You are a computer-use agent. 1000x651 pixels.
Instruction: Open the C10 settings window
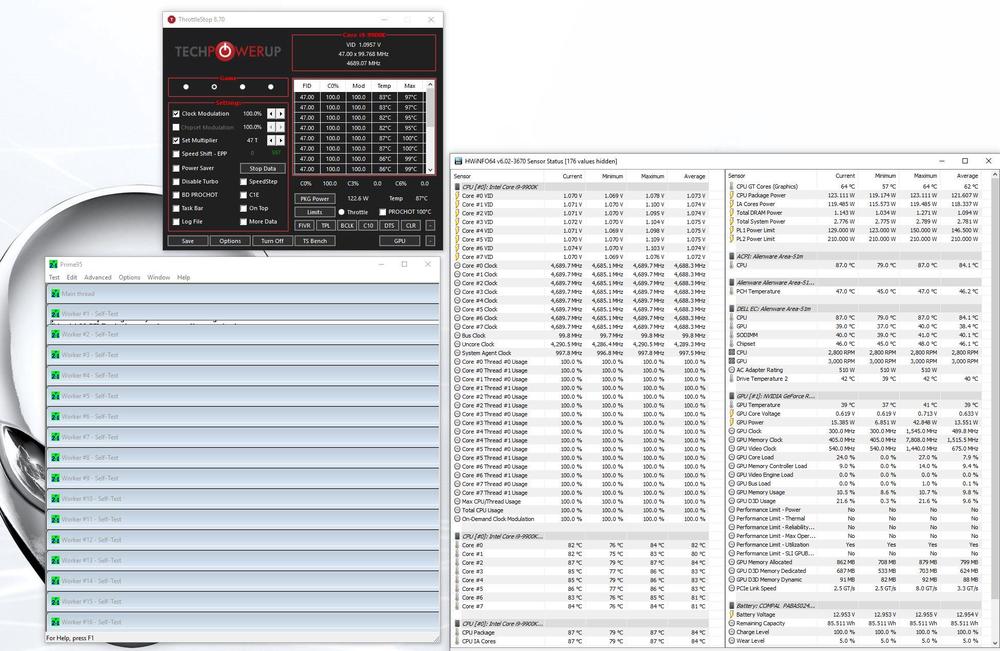click(x=369, y=225)
